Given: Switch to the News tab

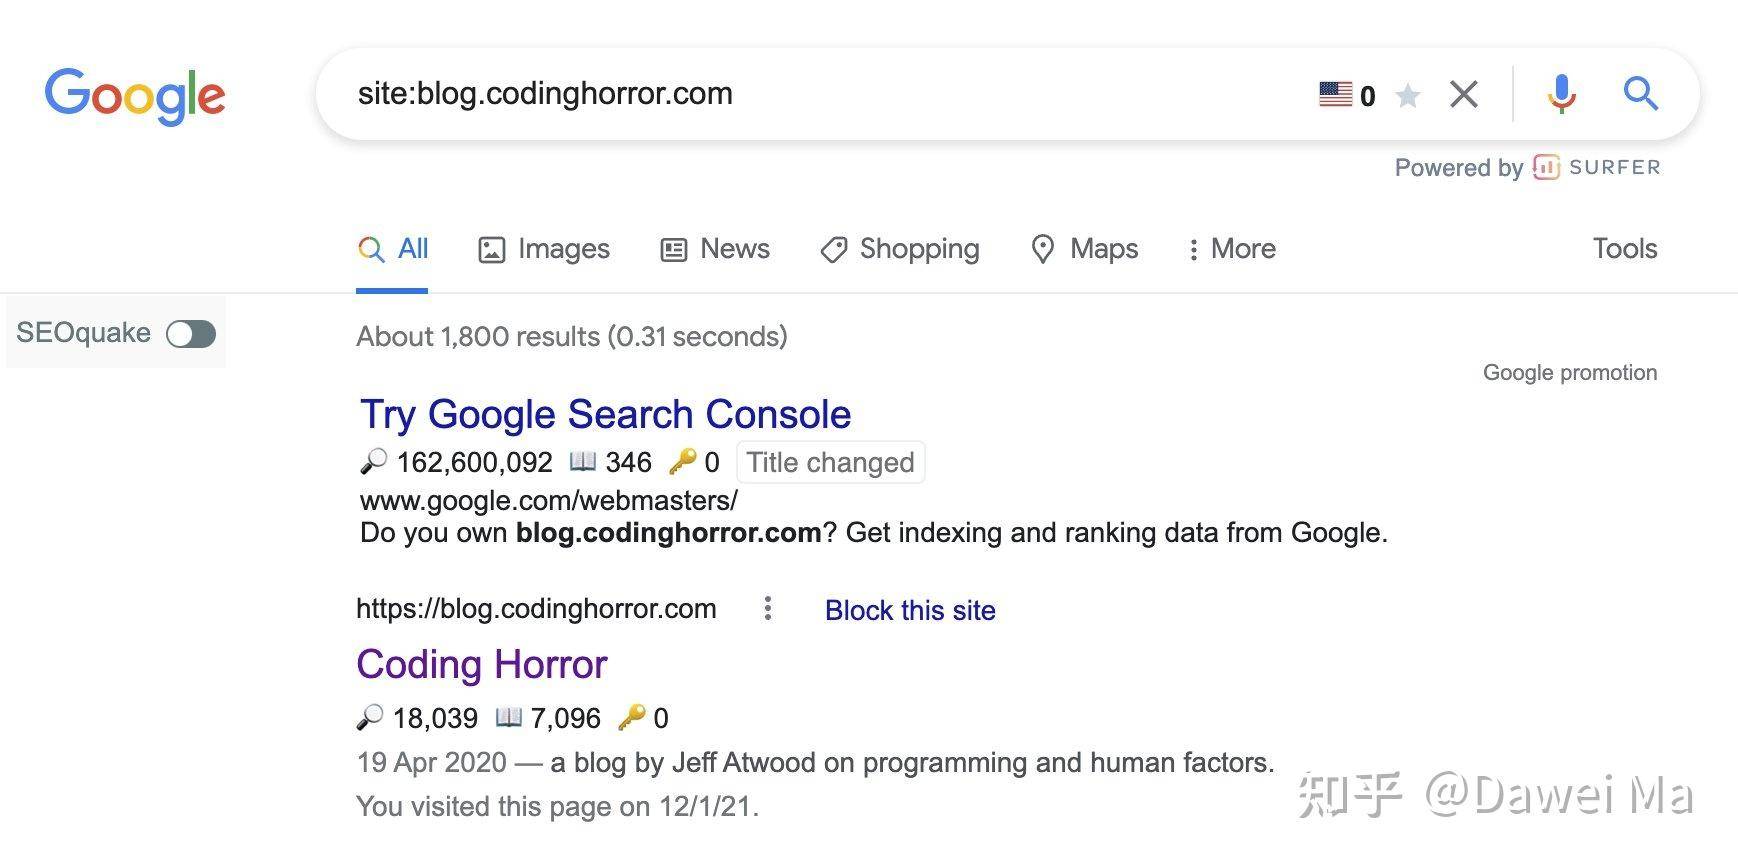Looking at the screenshot, I should click(715, 248).
